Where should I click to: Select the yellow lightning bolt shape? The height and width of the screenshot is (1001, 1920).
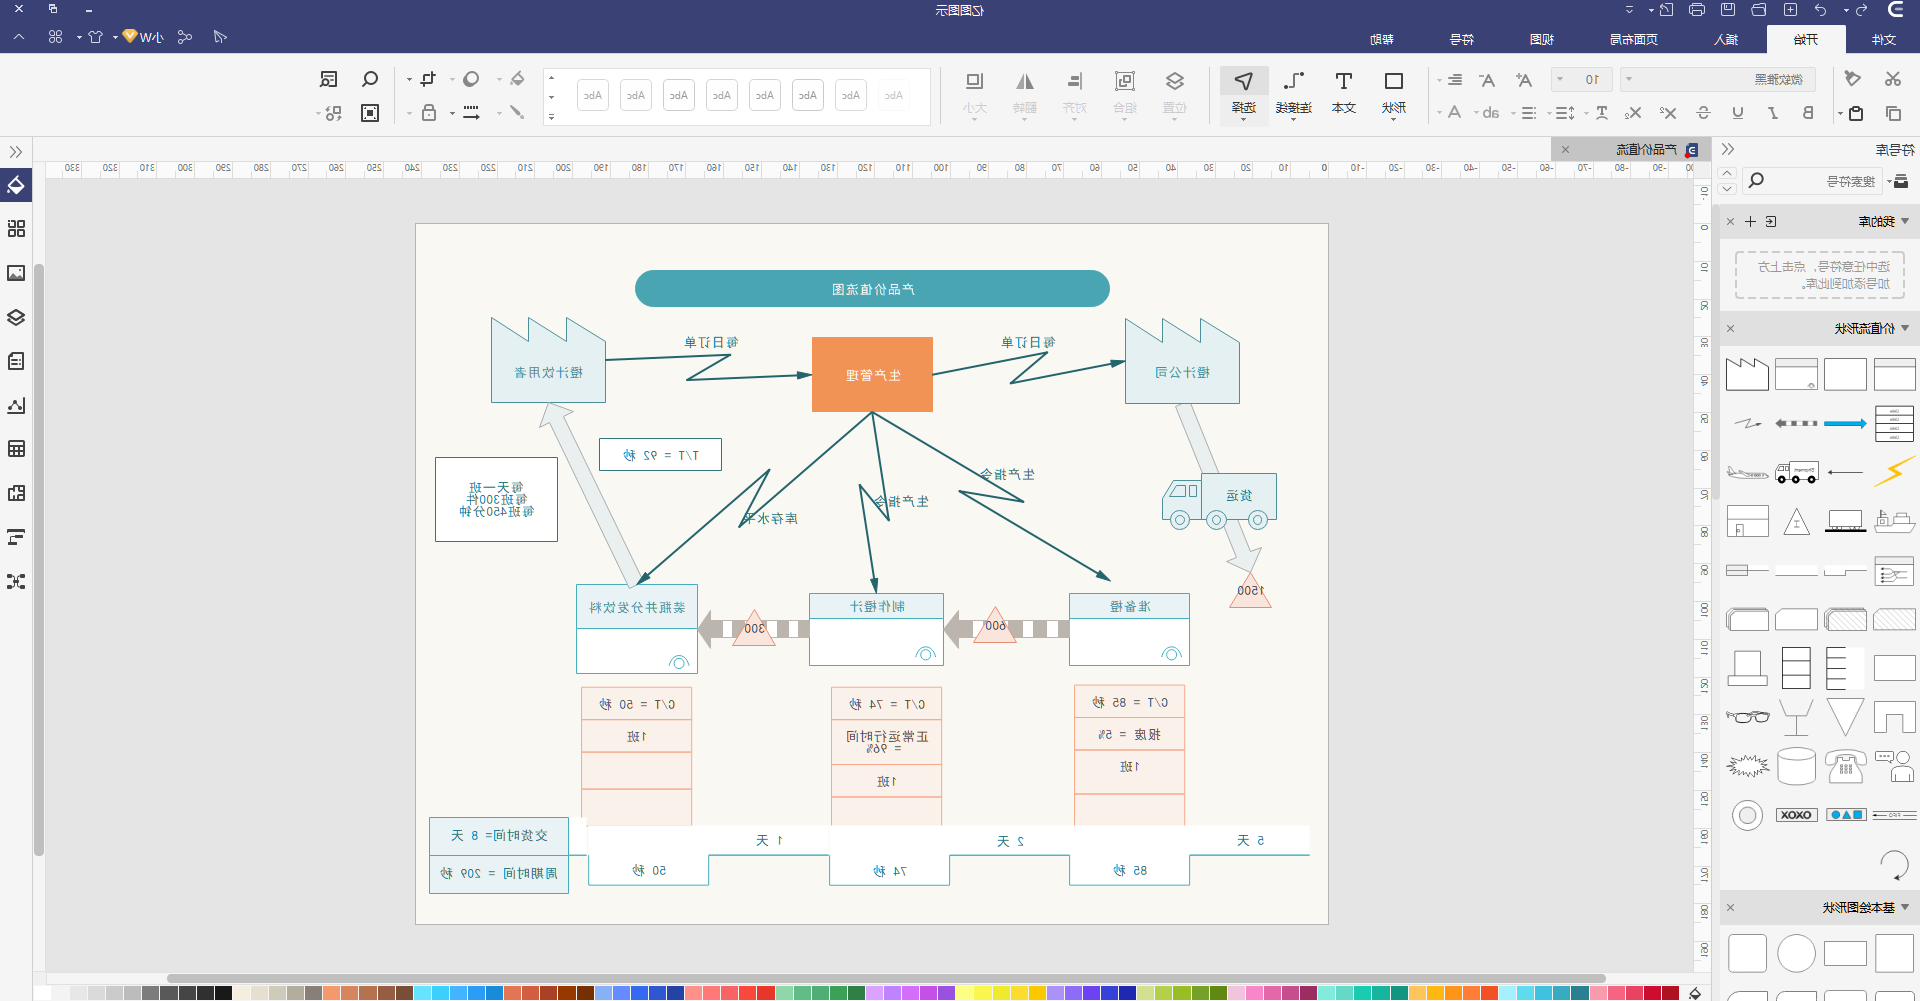pyautogui.click(x=1894, y=471)
